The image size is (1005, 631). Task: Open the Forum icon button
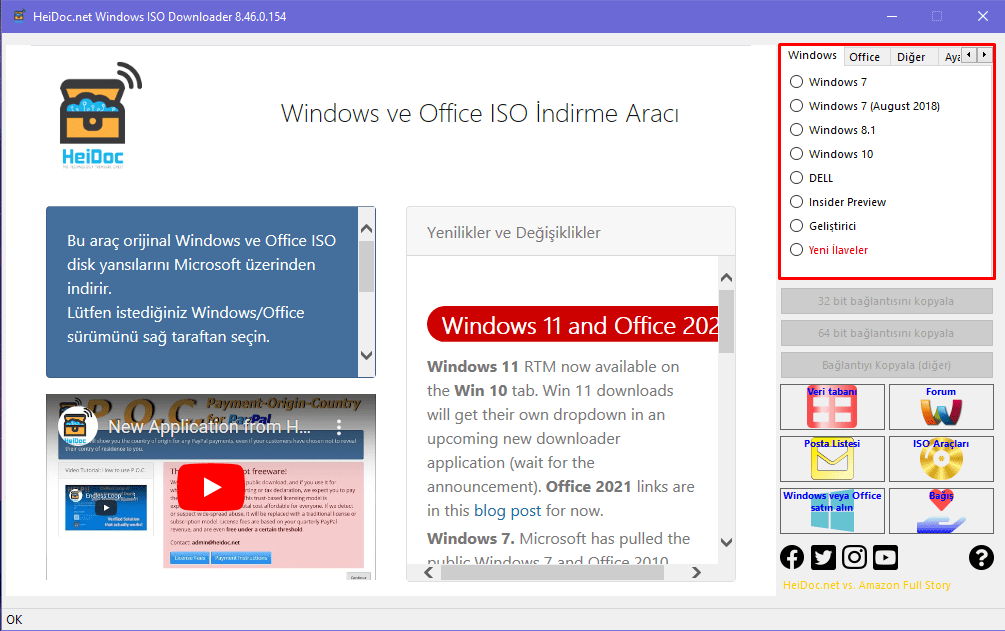point(941,407)
